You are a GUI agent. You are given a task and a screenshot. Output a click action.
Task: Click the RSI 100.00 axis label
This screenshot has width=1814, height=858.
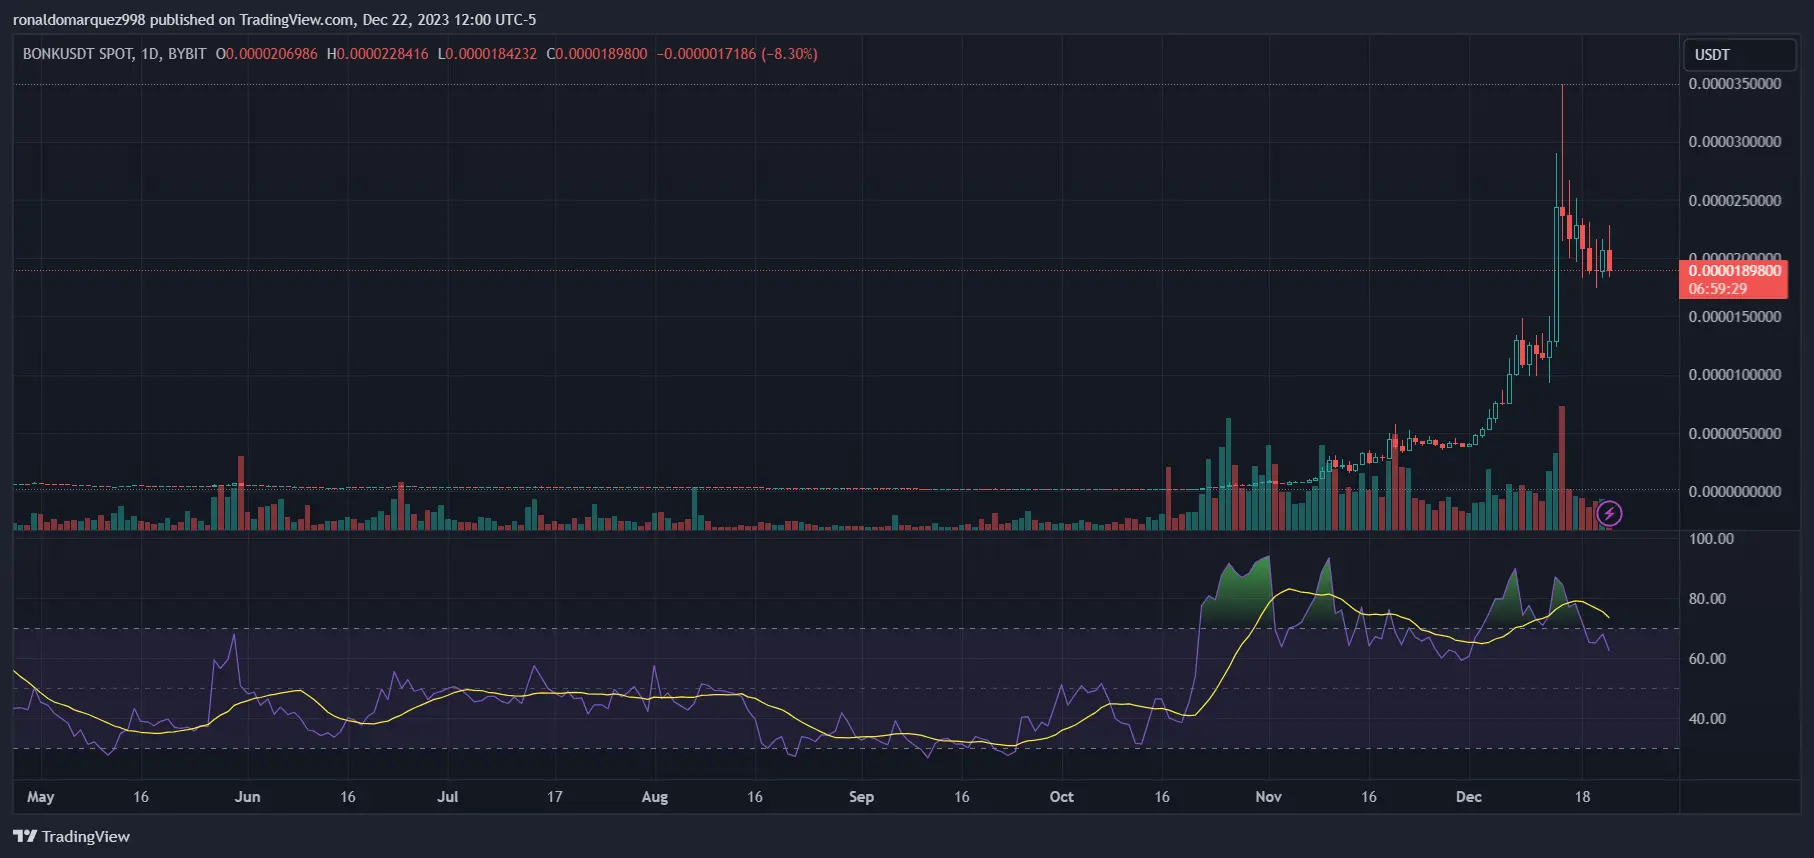click(1712, 539)
